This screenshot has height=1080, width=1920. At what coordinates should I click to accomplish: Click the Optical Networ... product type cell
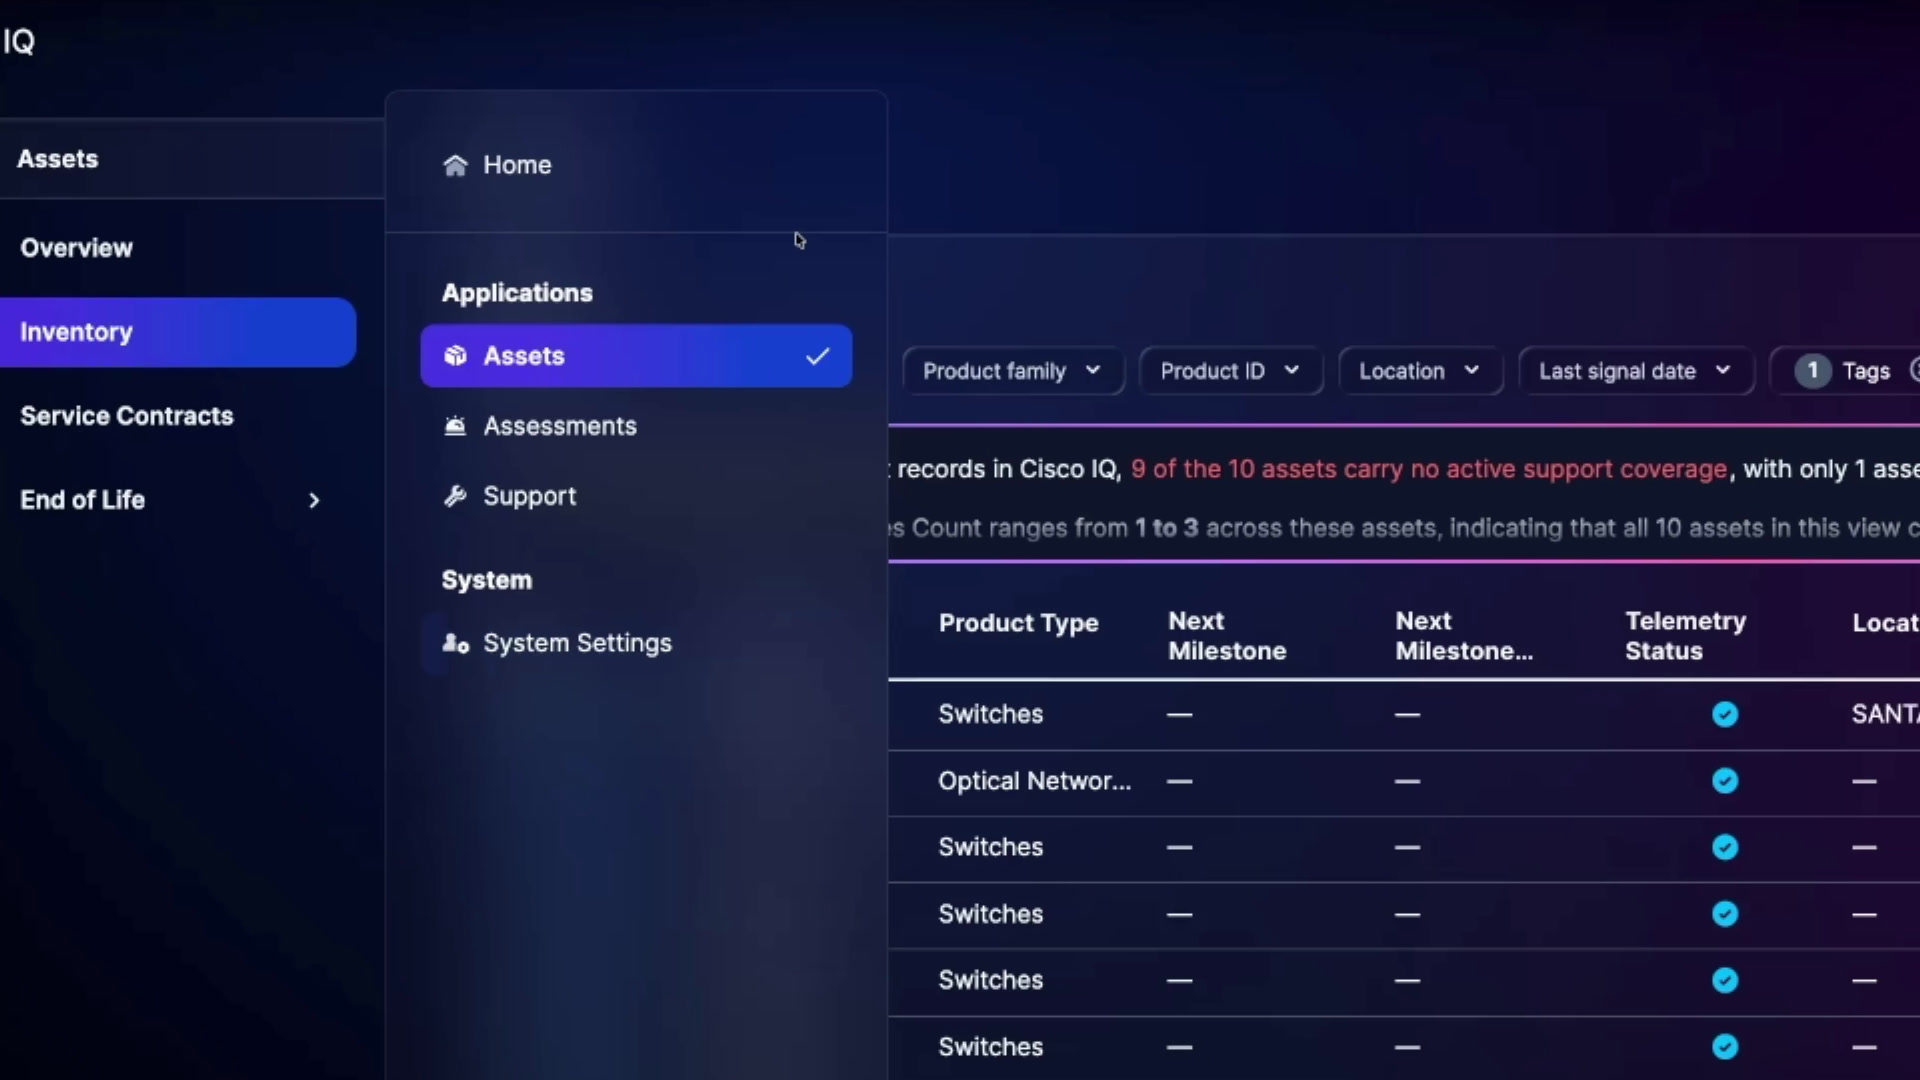point(1034,781)
